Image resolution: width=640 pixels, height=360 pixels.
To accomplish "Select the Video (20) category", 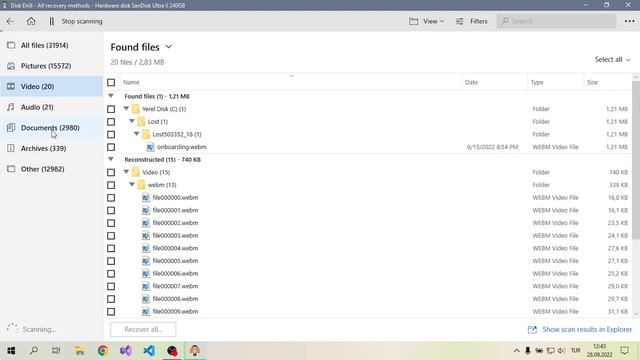I will click(51, 87).
